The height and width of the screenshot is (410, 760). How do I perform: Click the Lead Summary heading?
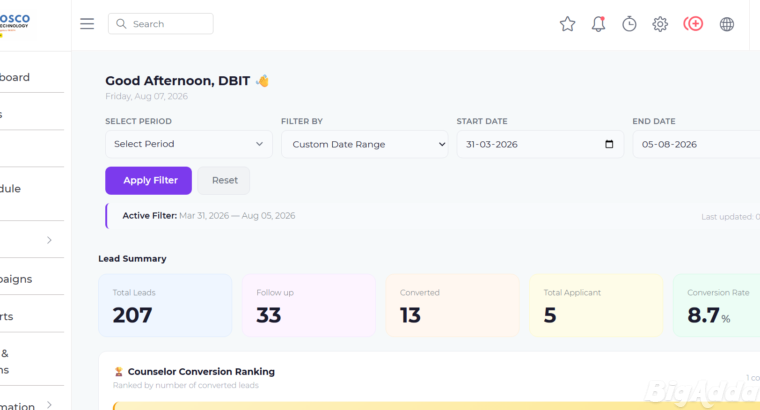pyautogui.click(x=132, y=259)
